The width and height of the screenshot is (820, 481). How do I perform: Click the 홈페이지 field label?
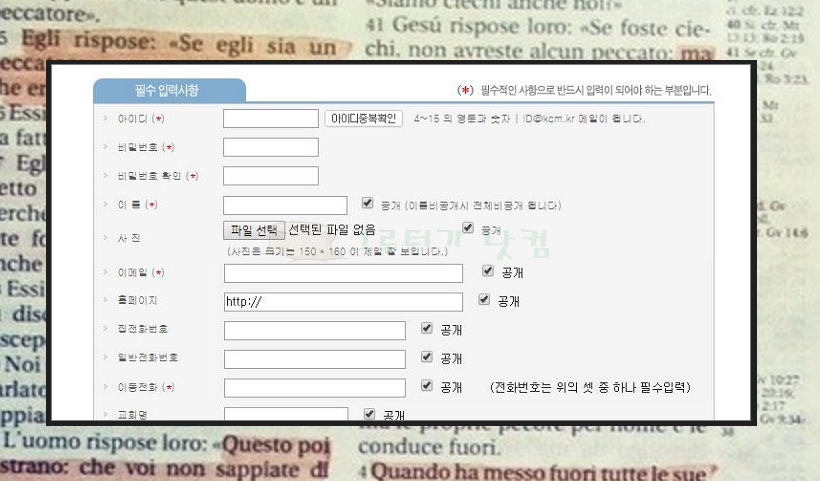pos(137,301)
